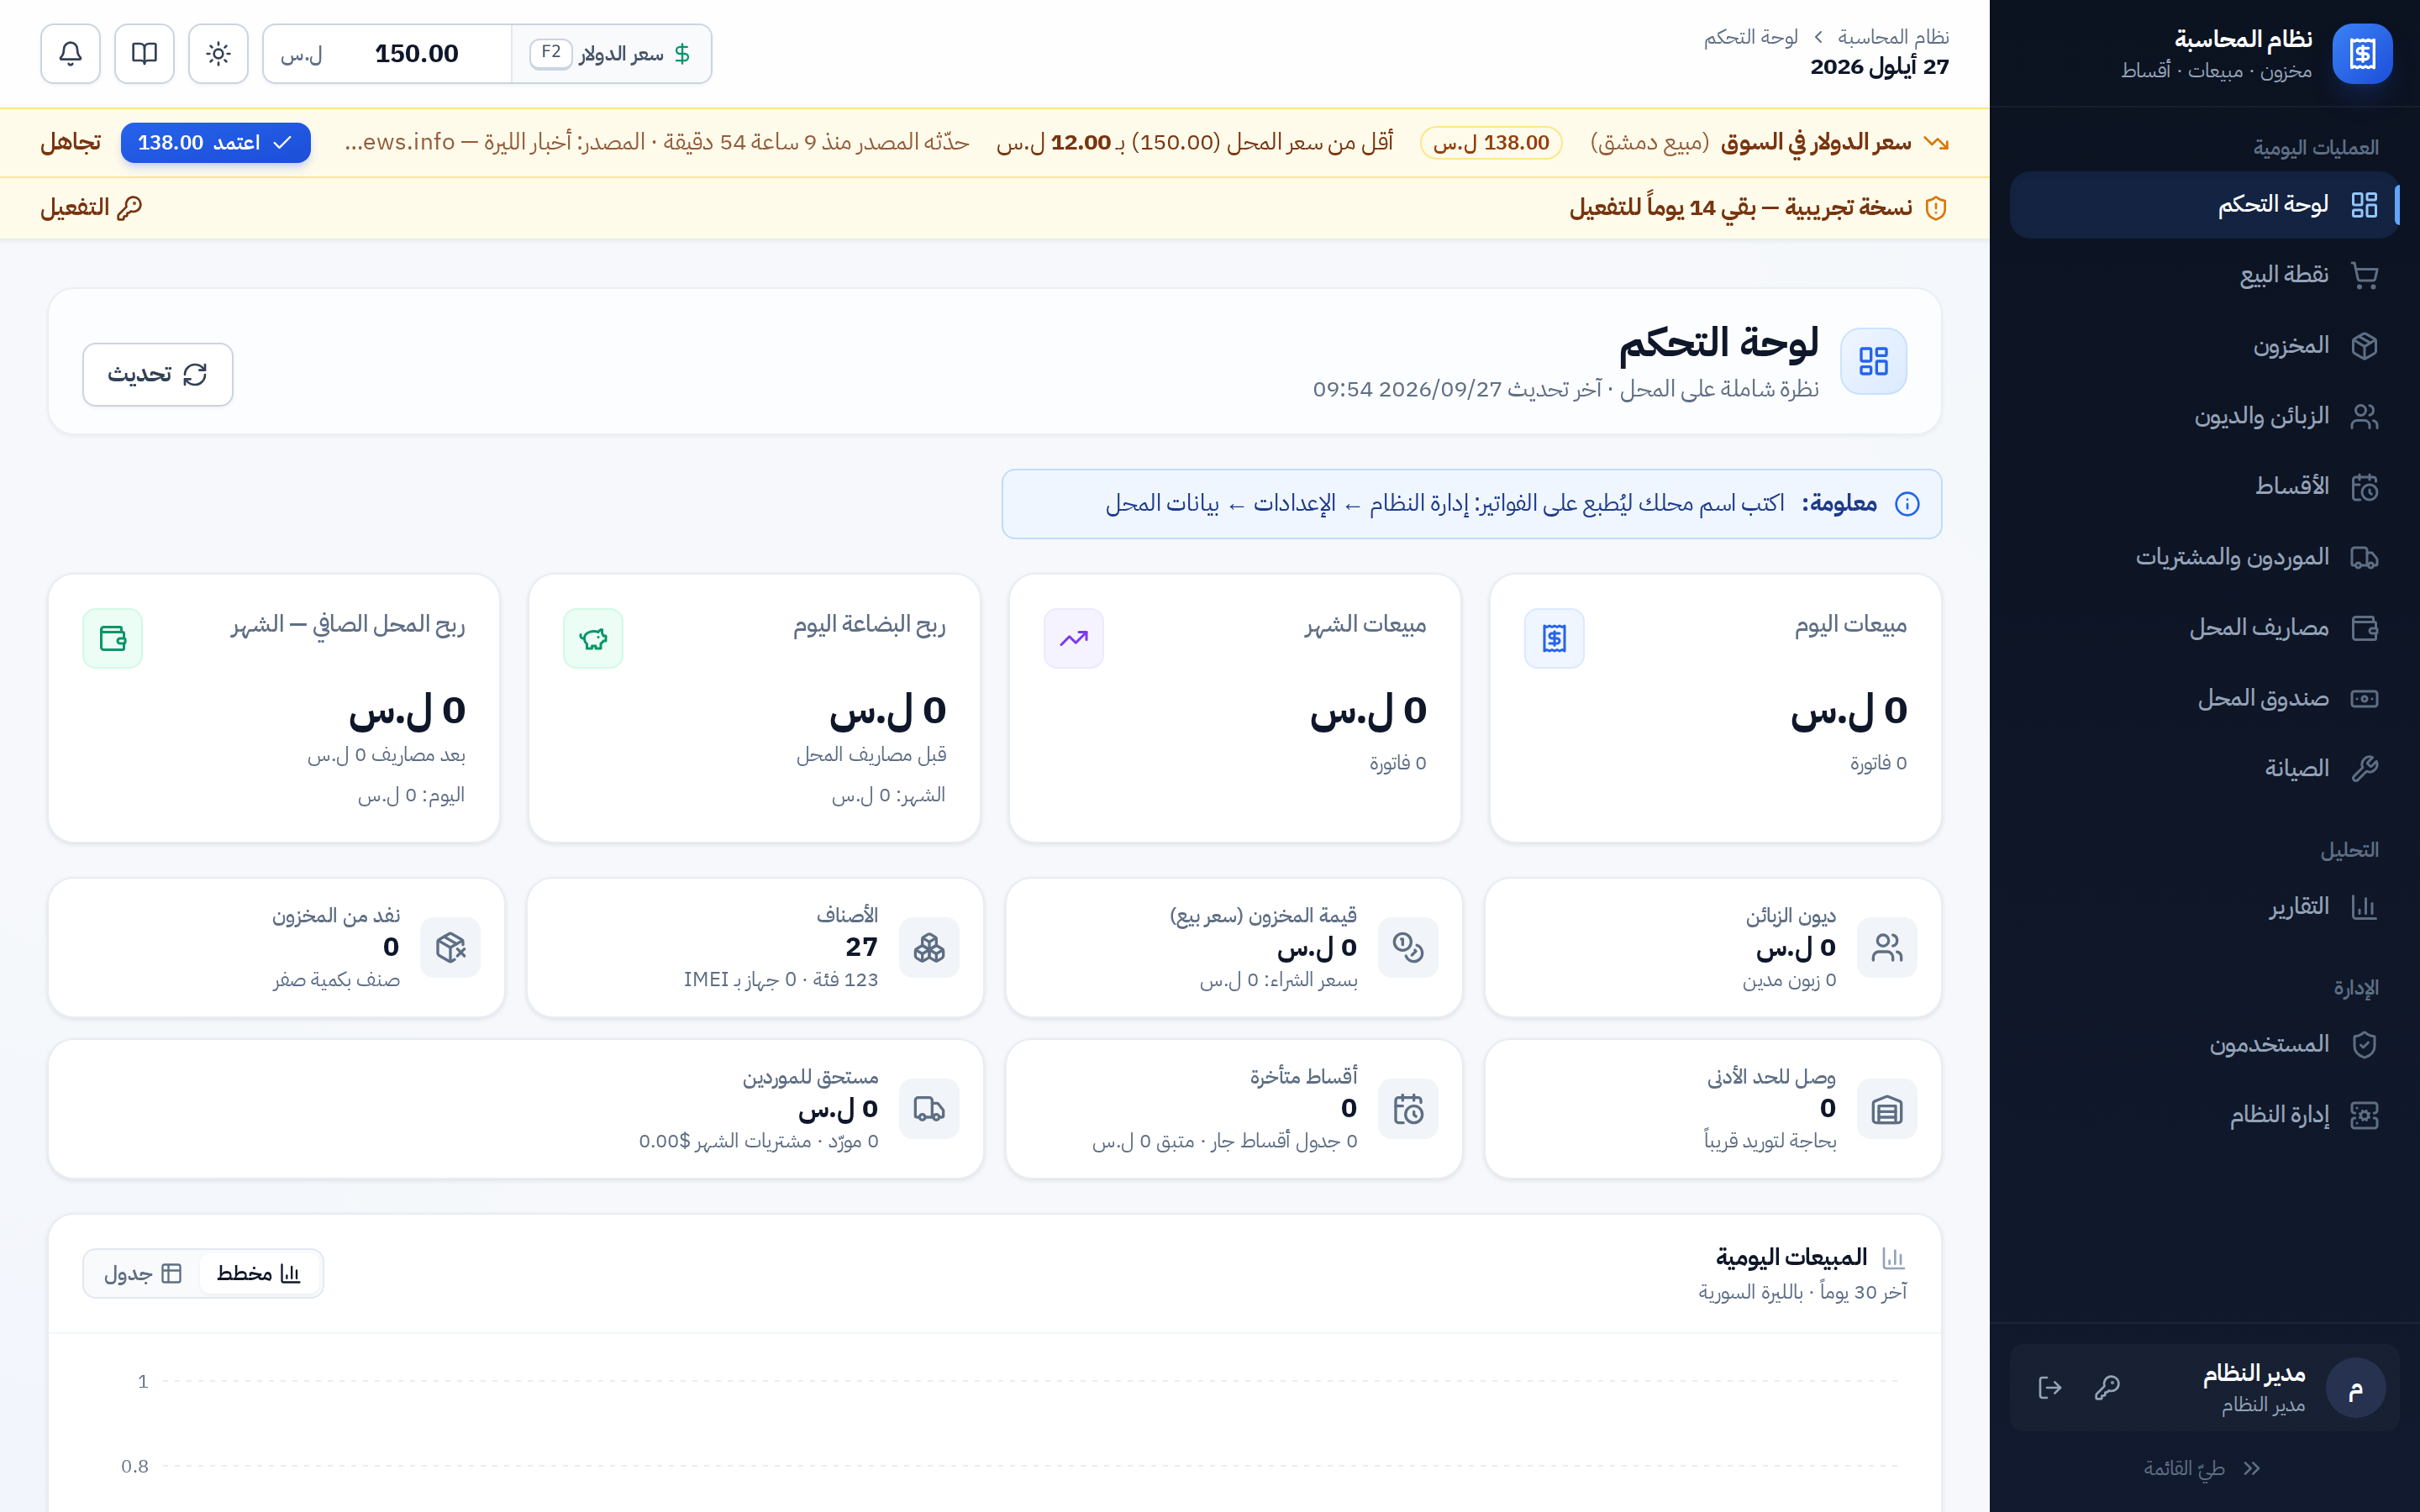Click the key icon beside مدير النظام
Image resolution: width=2420 pixels, height=1512 pixels.
(2107, 1387)
